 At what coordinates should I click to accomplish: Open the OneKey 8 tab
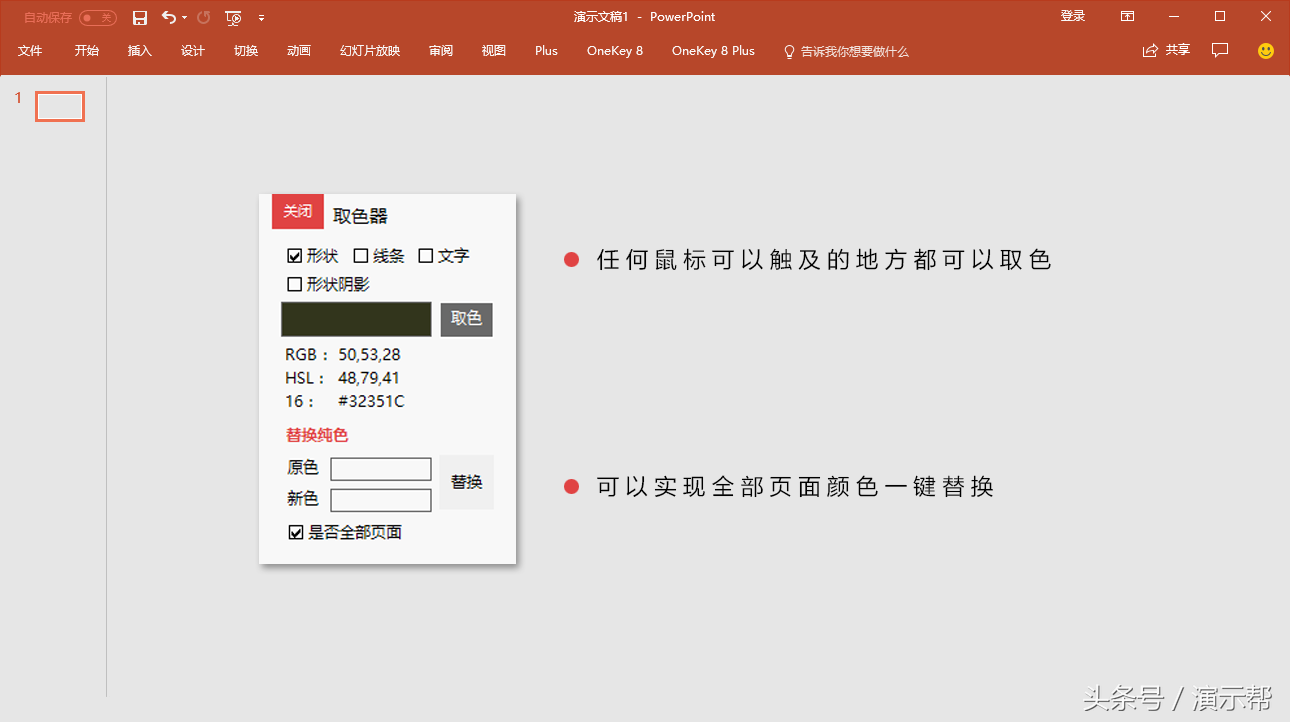tap(615, 51)
